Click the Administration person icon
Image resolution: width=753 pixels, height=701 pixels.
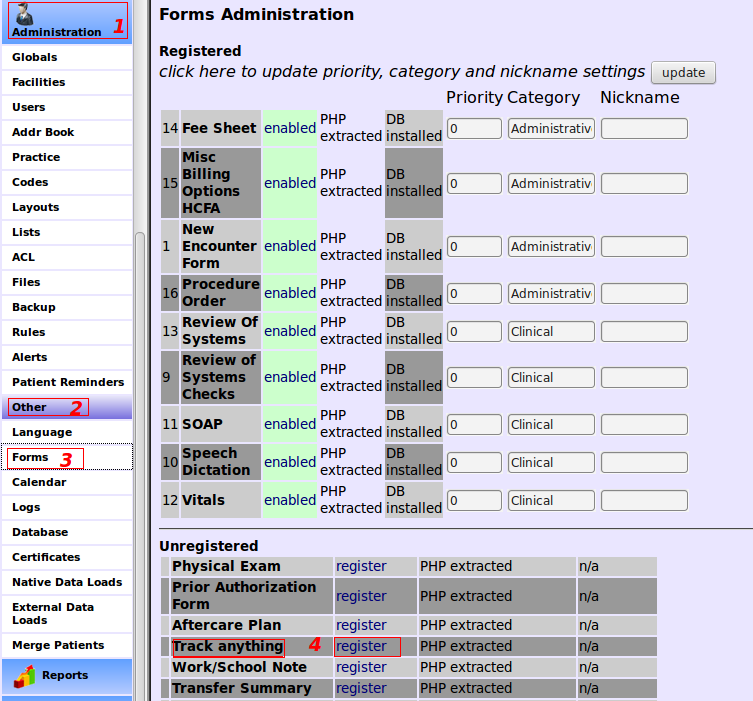(x=26, y=14)
